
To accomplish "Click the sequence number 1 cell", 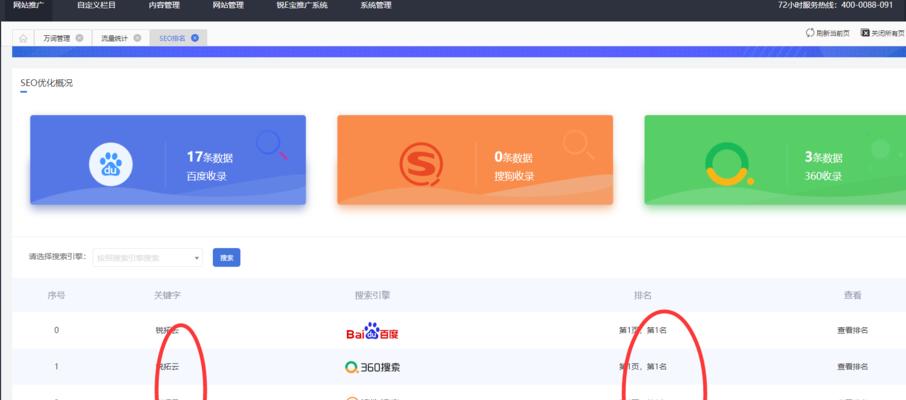I will click(x=56, y=366).
